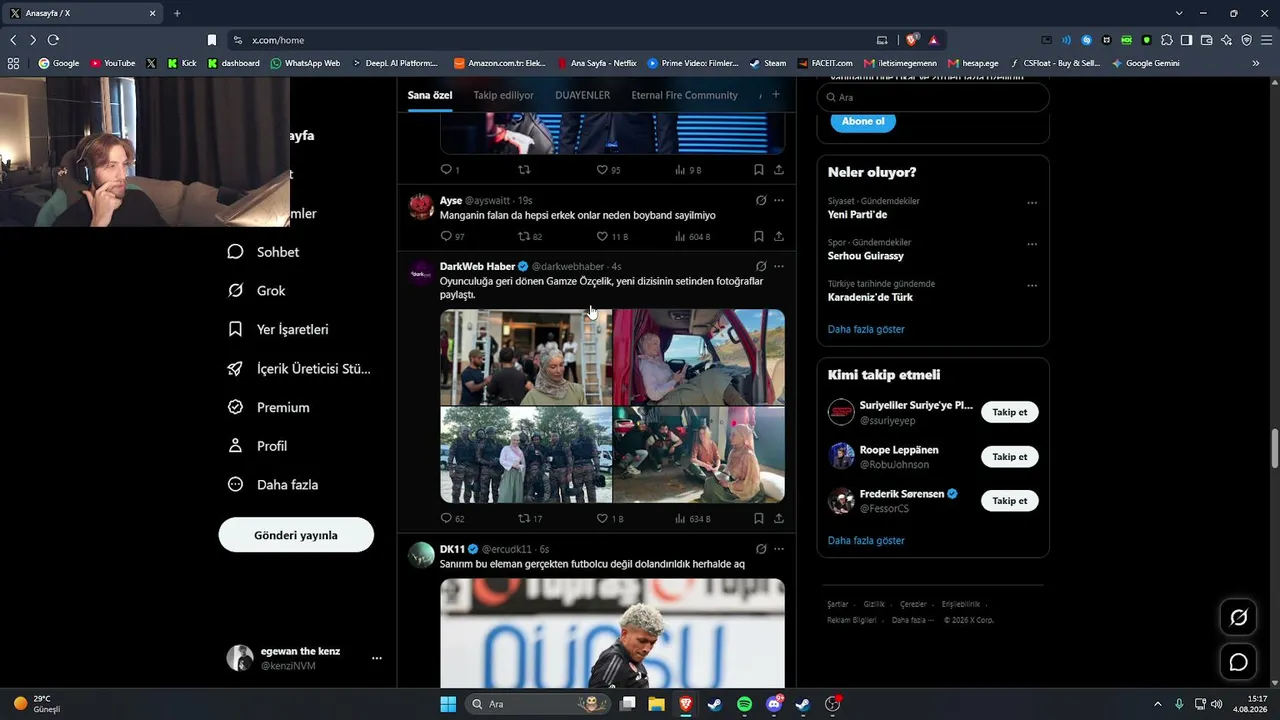
Task: Expand Daha fazla menu in the sidebar
Action: [272, 485]
